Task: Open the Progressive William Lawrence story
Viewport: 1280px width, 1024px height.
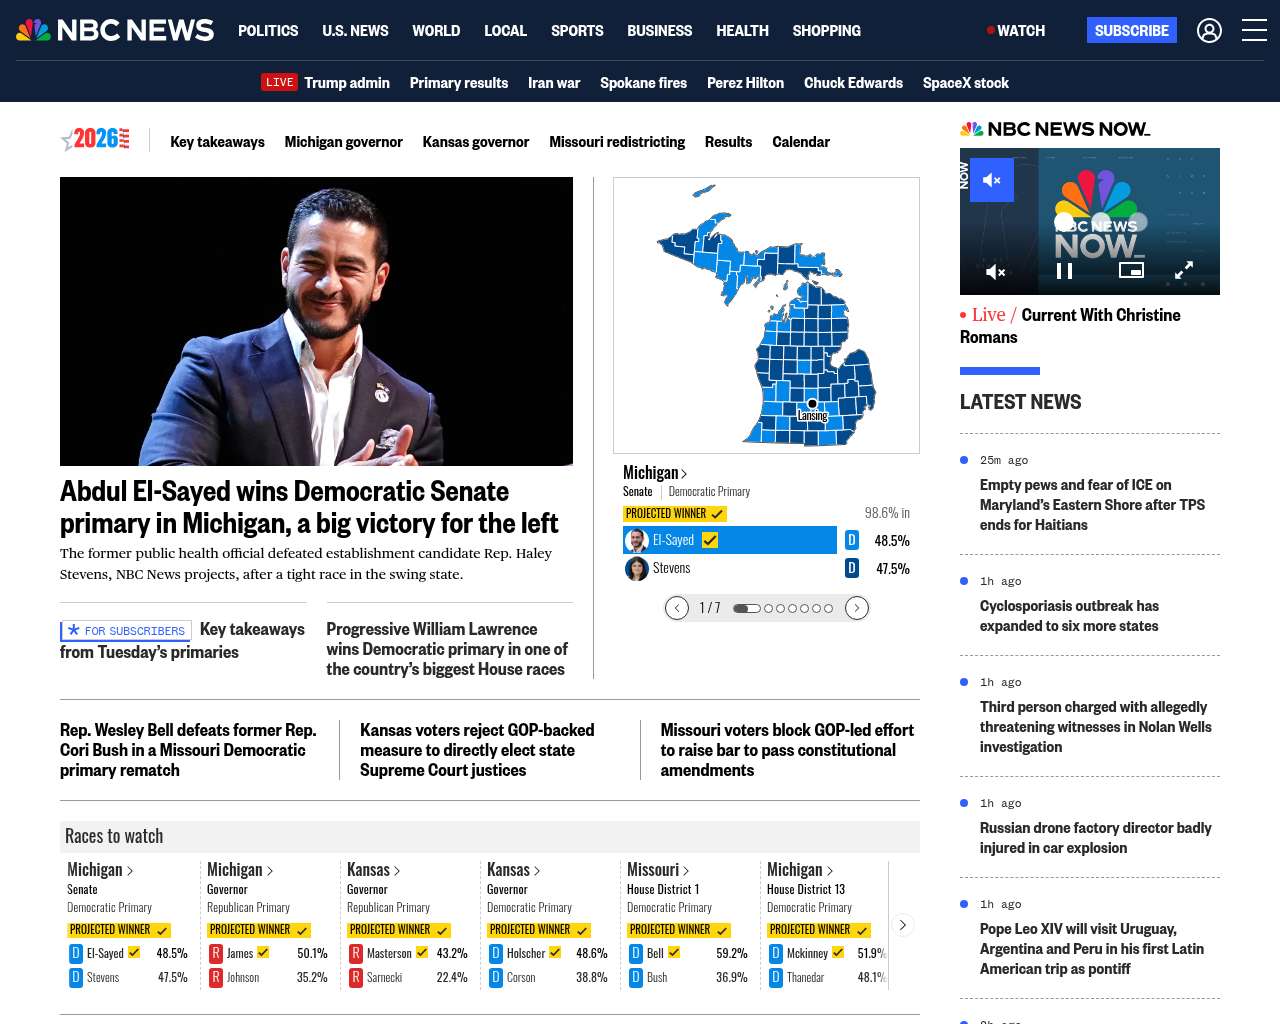Action: [x=447, y=649]
